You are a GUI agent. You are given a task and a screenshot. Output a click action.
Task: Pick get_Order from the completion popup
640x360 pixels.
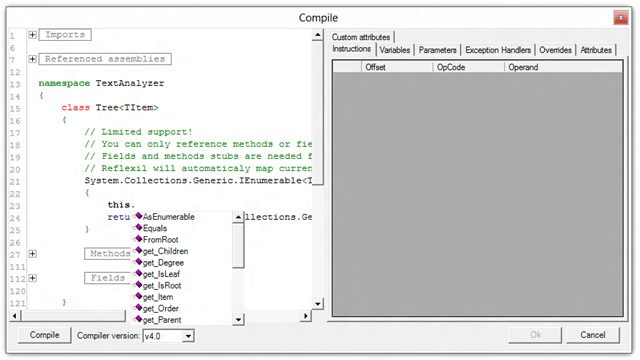pos(160,308)
